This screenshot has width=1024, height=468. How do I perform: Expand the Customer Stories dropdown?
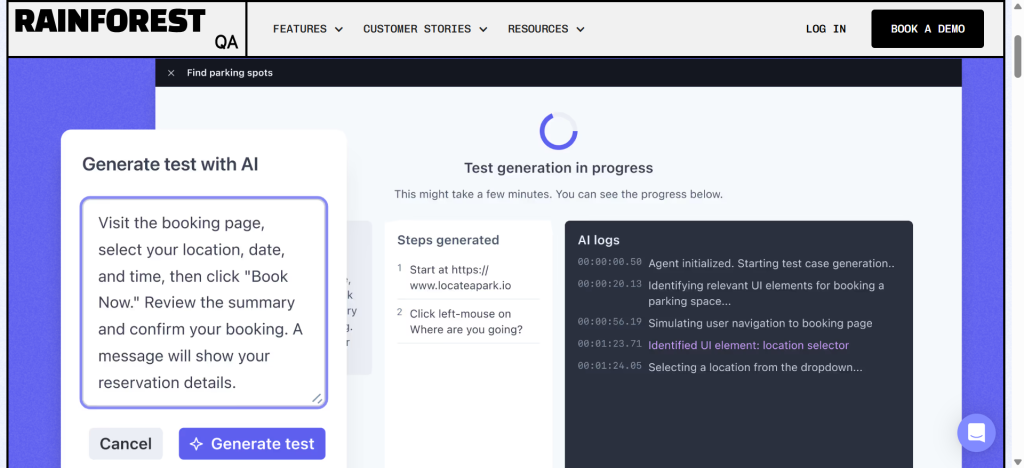tap(425, 29)
